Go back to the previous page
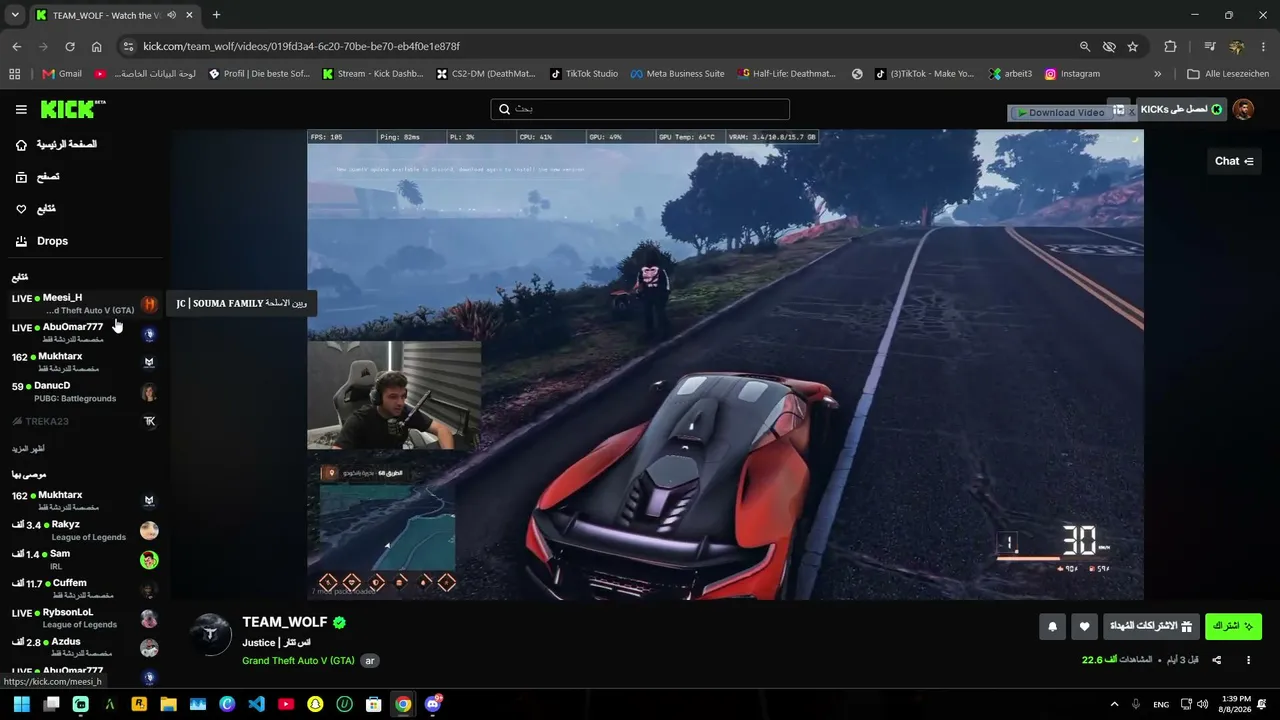The height and width of the screenshot is (720, 1280). point(17,46)
